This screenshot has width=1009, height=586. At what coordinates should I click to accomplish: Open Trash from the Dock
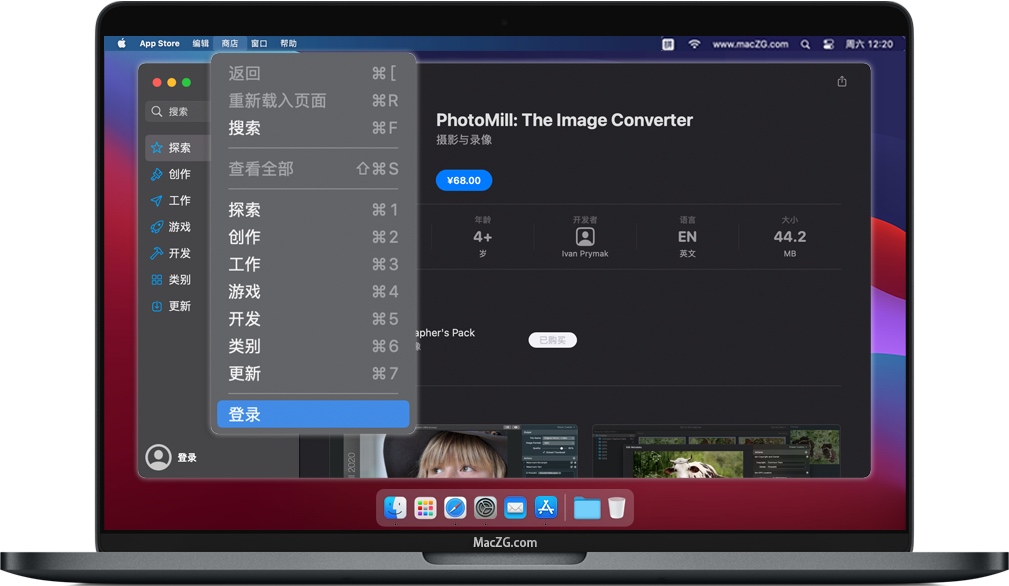(x=617, y=508)
